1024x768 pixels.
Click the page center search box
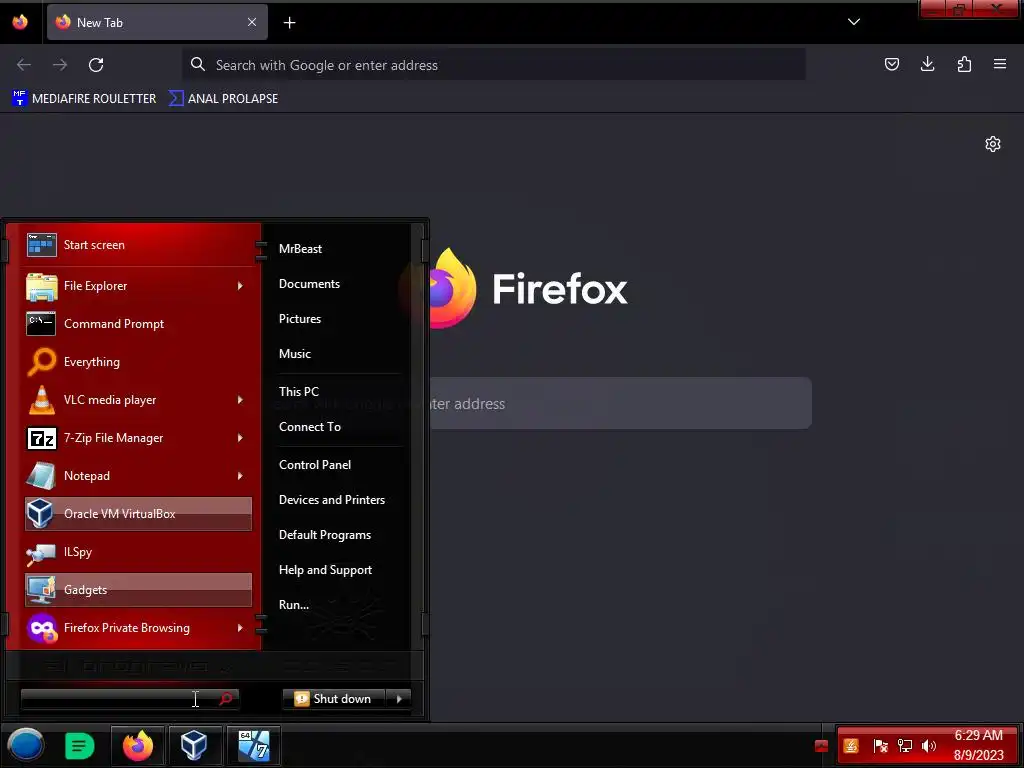coord(620,404)
